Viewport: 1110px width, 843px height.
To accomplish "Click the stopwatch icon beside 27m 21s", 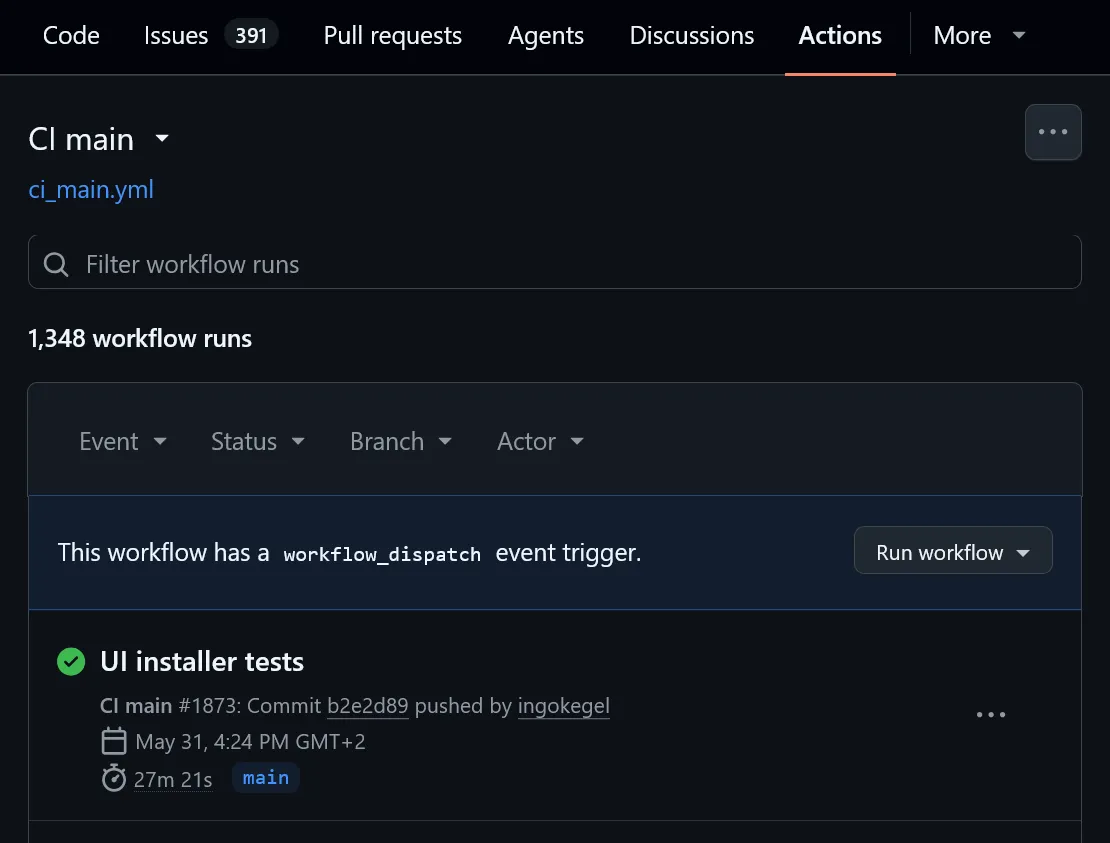I will (113, 778).
